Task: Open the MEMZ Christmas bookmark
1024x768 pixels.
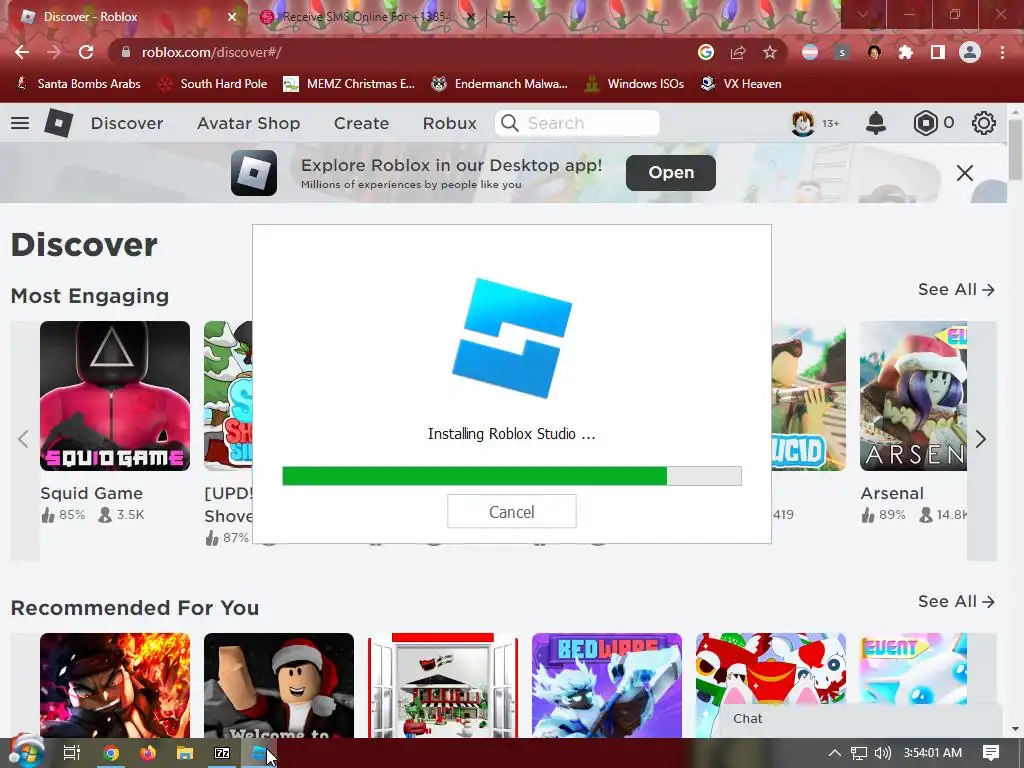Action: click(349, 84)
